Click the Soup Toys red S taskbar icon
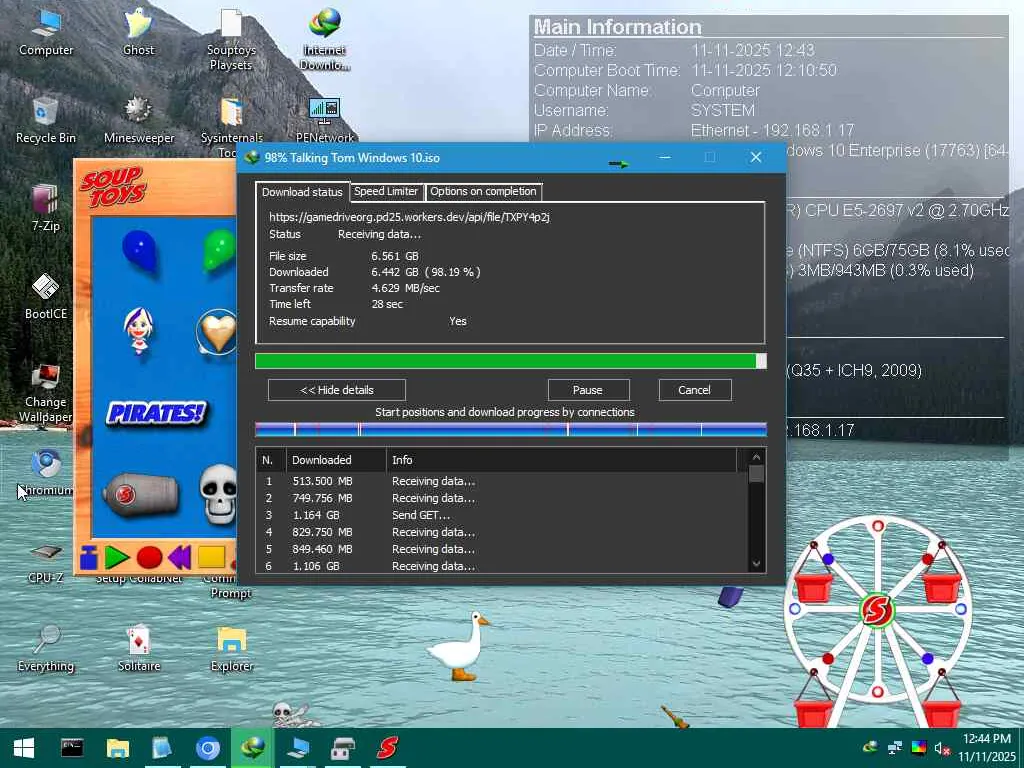Image resolution: width=1024 pixels, height=768 pixels. (x=387, y=748)
